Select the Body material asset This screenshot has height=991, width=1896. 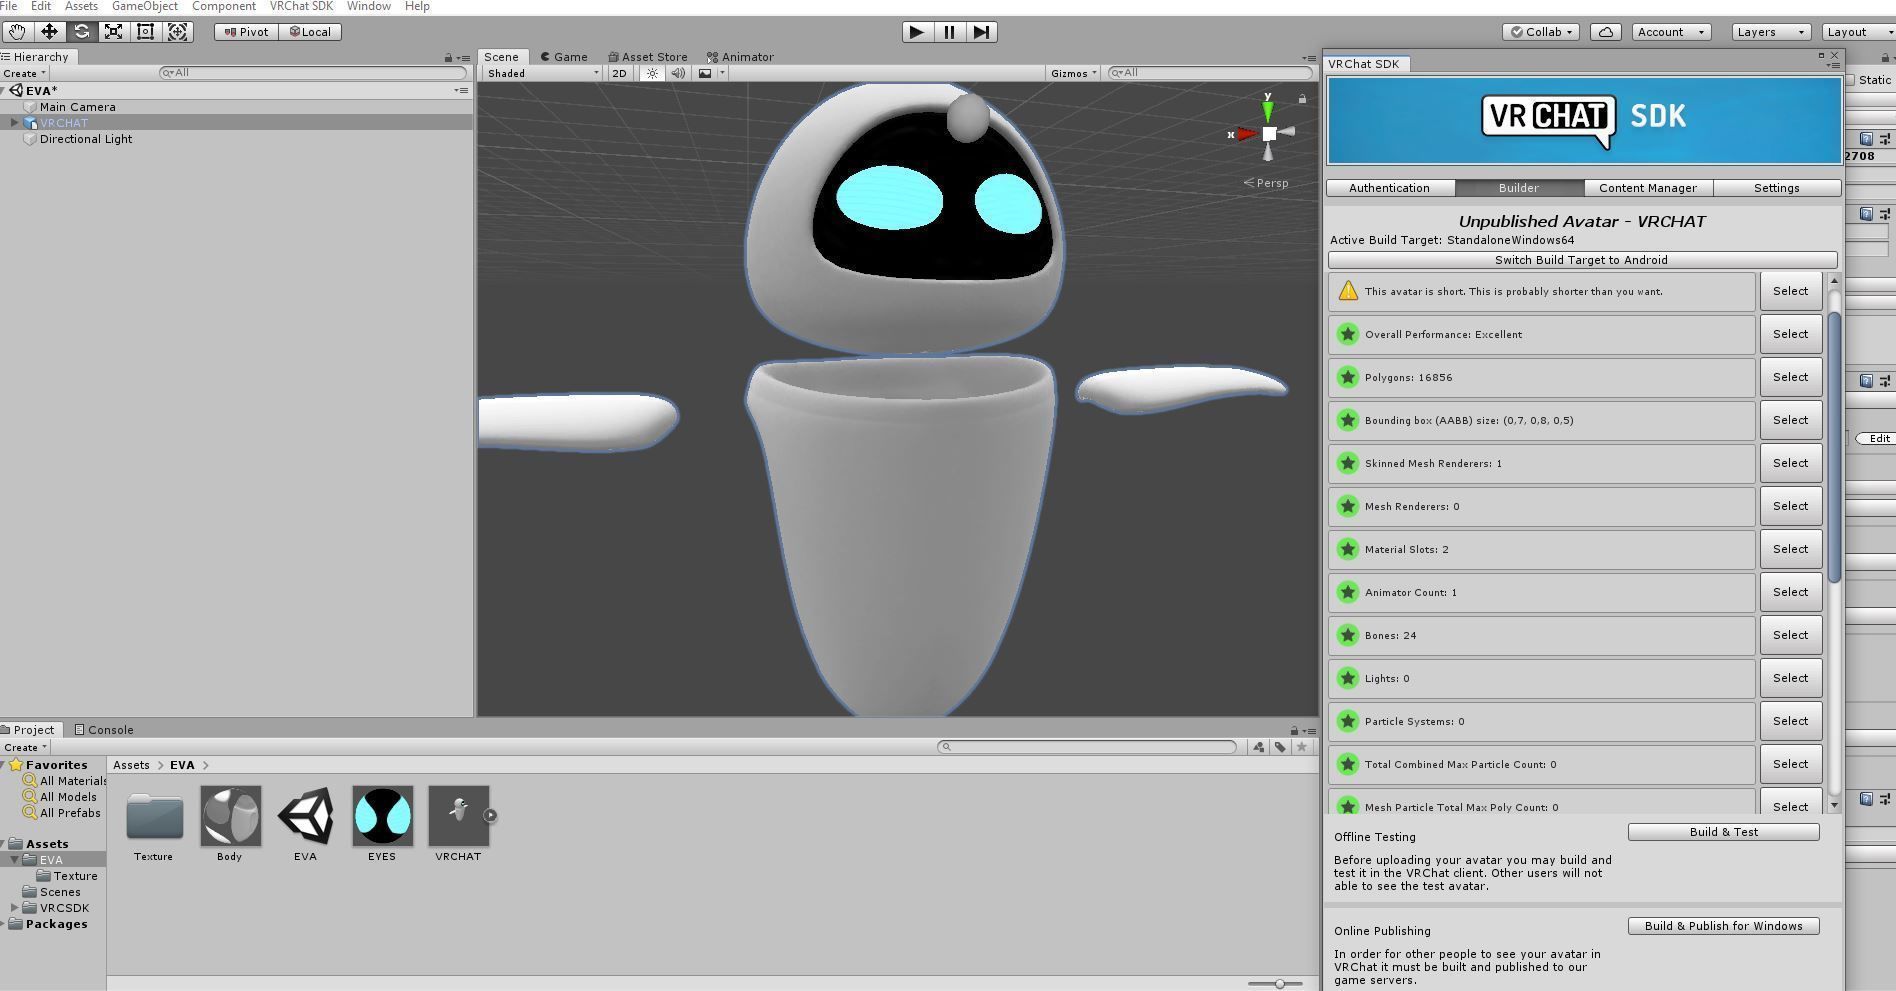point(230,816)
